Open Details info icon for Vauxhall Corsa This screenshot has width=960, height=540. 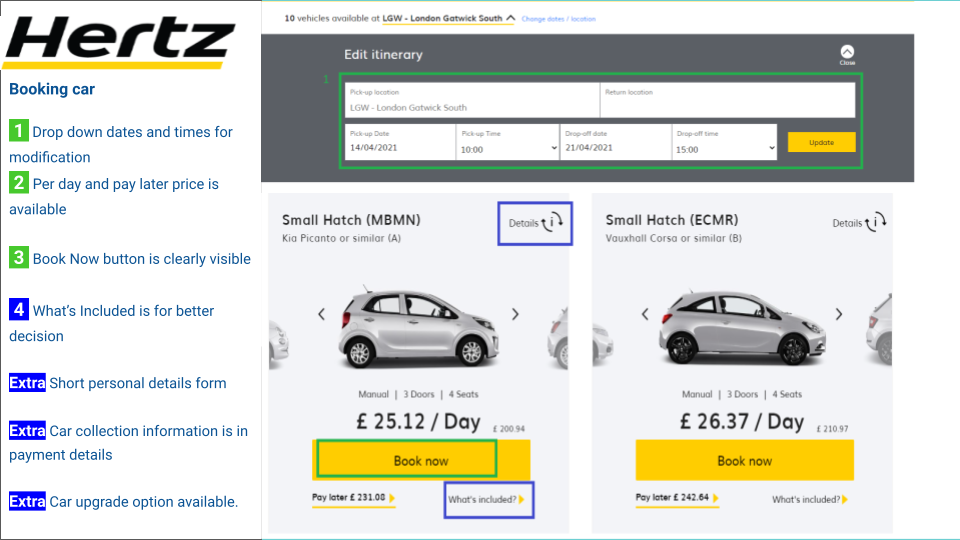pos(875,222)
